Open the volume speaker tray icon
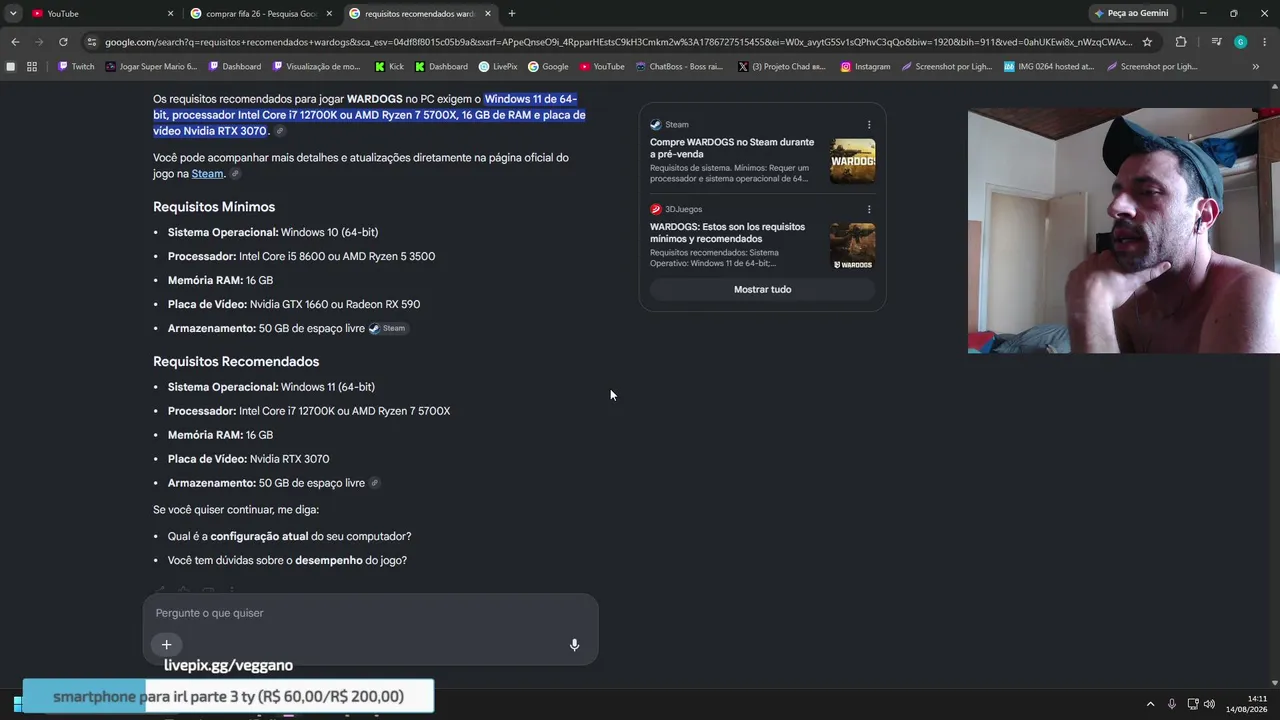Screen dimensions: 1280x720 click(x=1210, y=704)
